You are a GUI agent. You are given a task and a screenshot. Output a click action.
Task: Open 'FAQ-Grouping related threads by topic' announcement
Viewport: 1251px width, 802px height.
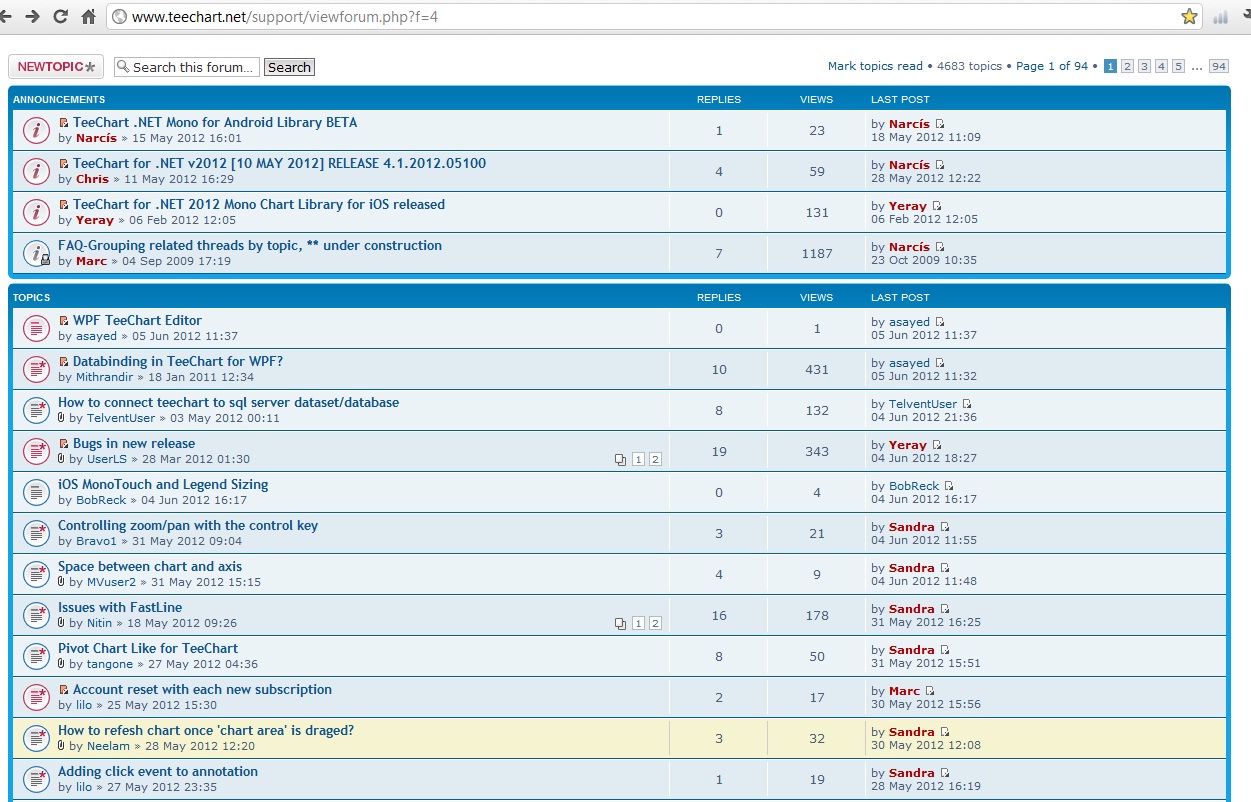click(250, 245)
